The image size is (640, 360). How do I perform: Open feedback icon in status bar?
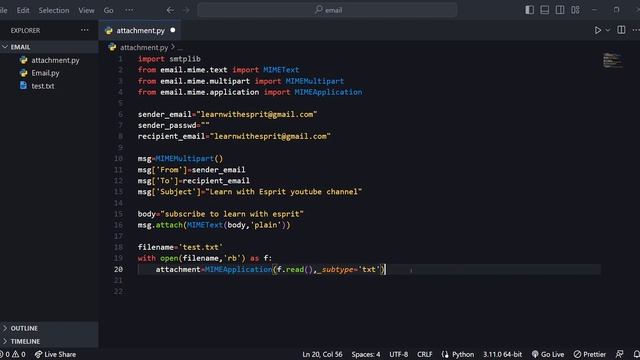coord(619,354)
